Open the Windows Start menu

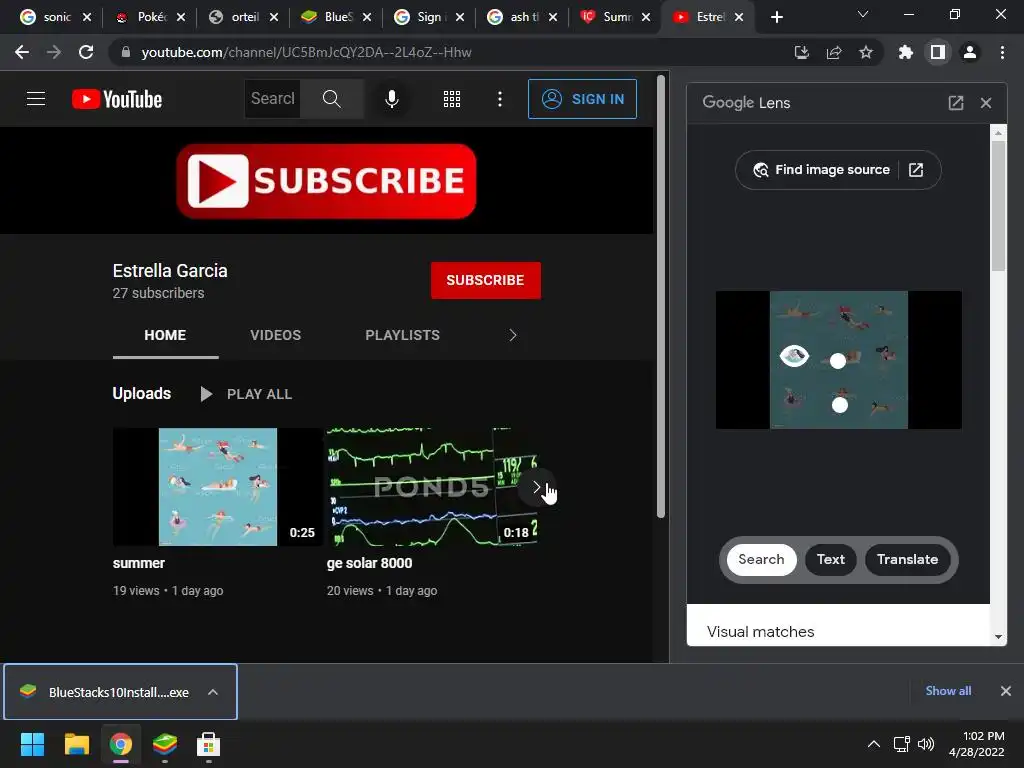pos(33,744)
